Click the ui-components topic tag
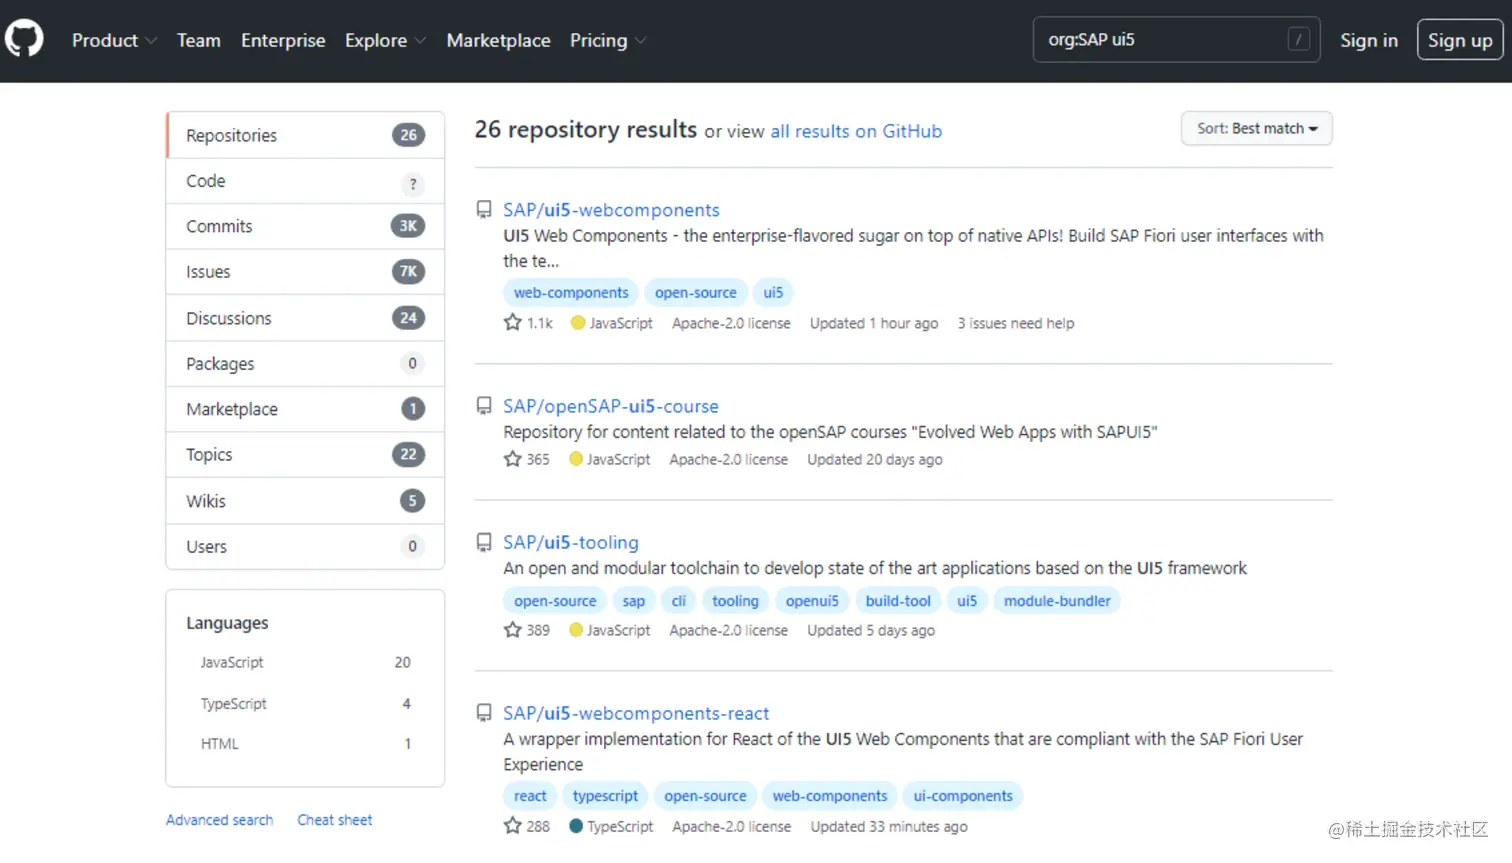The height and width of the screenshot is (863, 1512). (x=963, y=796)
